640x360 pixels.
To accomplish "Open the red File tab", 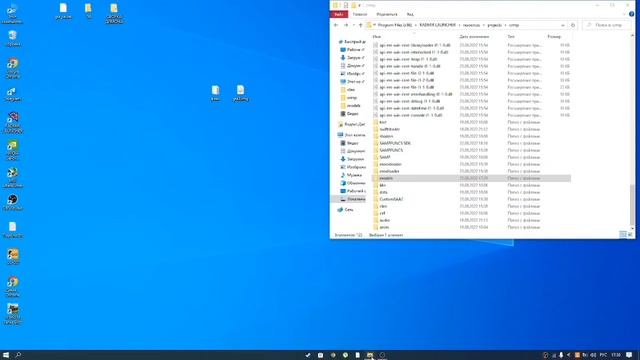I will tap(339, 14).
